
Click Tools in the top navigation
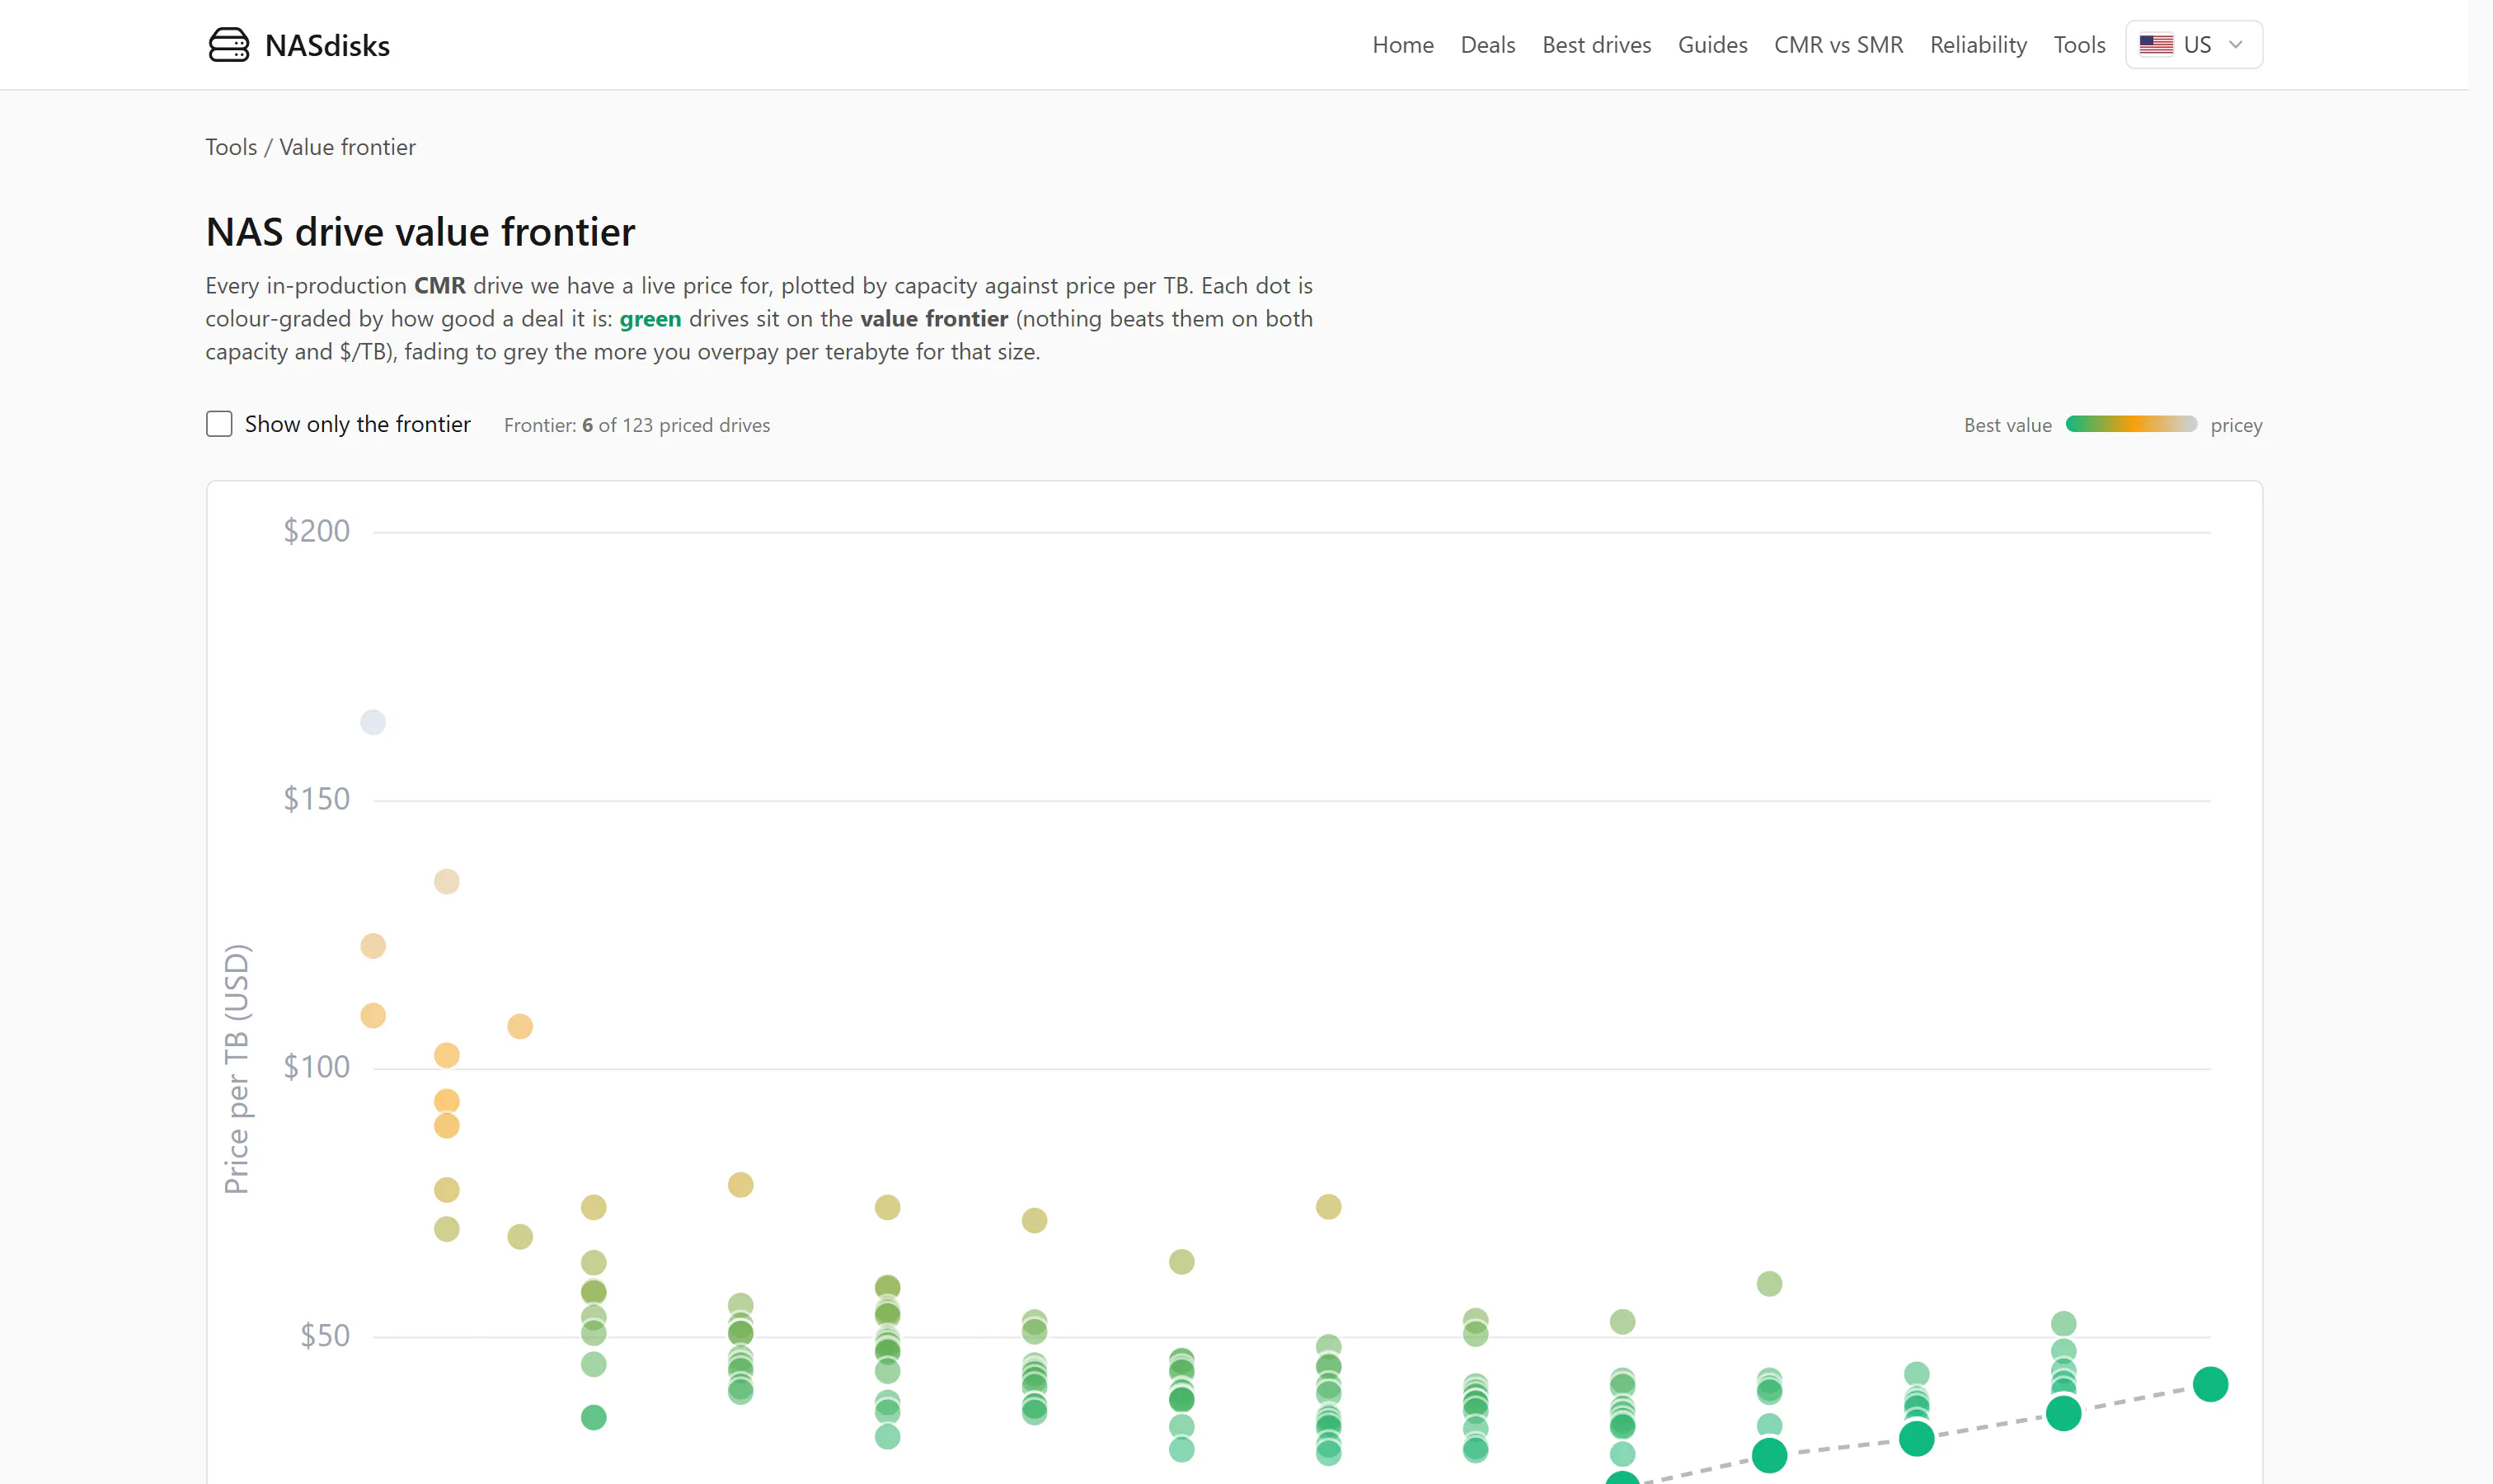click(x=2079, y=45)
